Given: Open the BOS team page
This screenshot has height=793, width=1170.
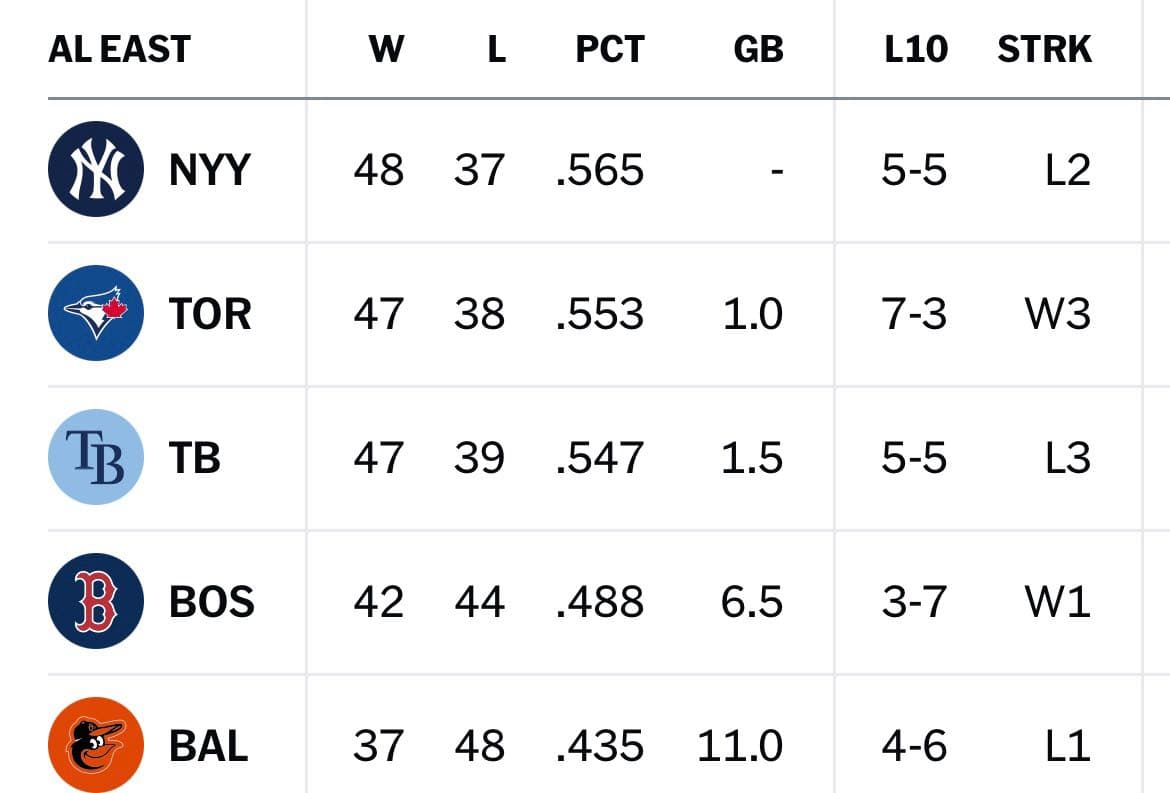Looking at the screenshot, I should click(211, 602).
